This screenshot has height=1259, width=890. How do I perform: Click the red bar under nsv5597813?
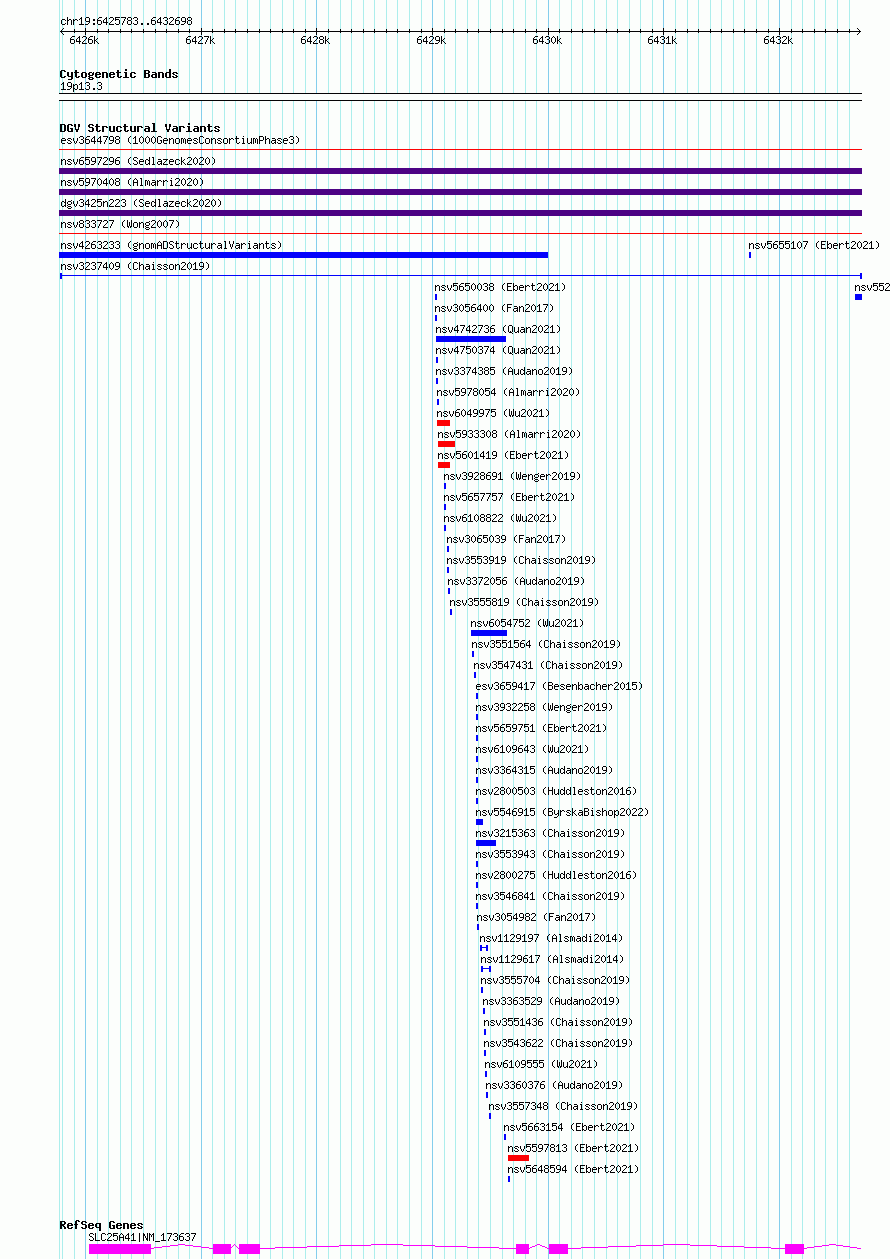518,1158
